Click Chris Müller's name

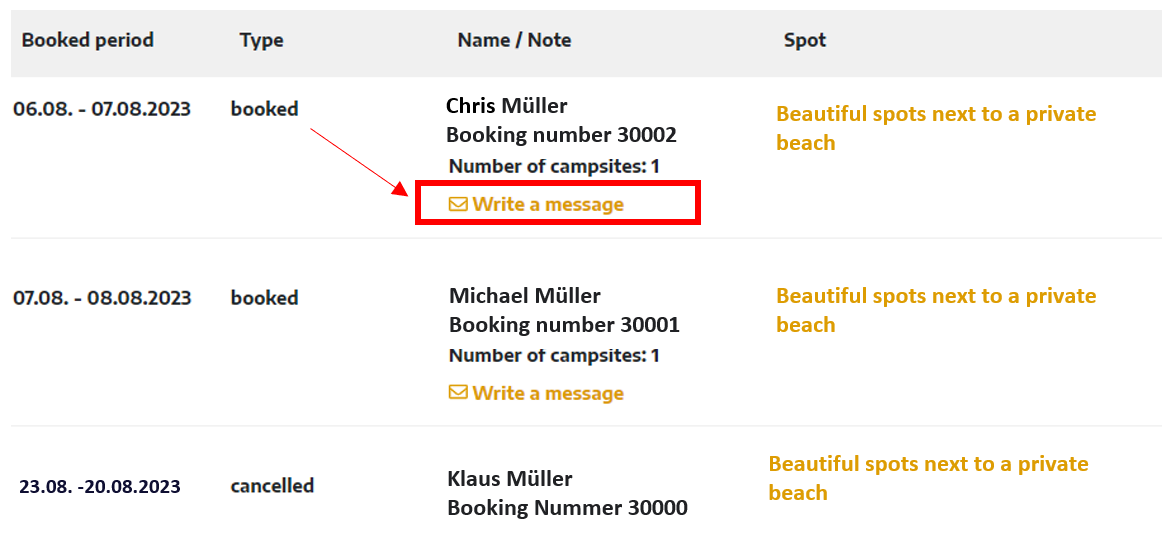point(507,106)
